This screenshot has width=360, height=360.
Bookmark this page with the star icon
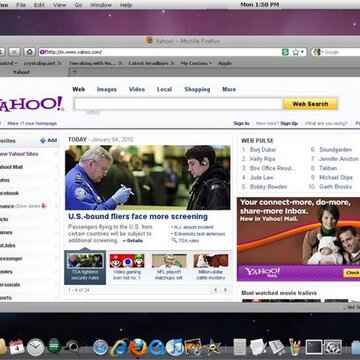click(295, 52)
